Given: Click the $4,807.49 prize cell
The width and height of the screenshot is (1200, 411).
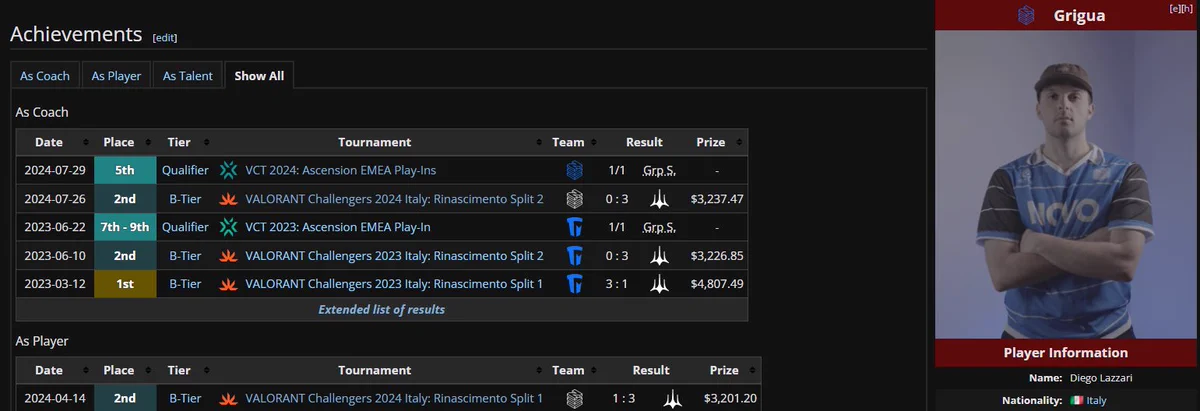Looking at the screenshot, I should click(x=717, y=284).
